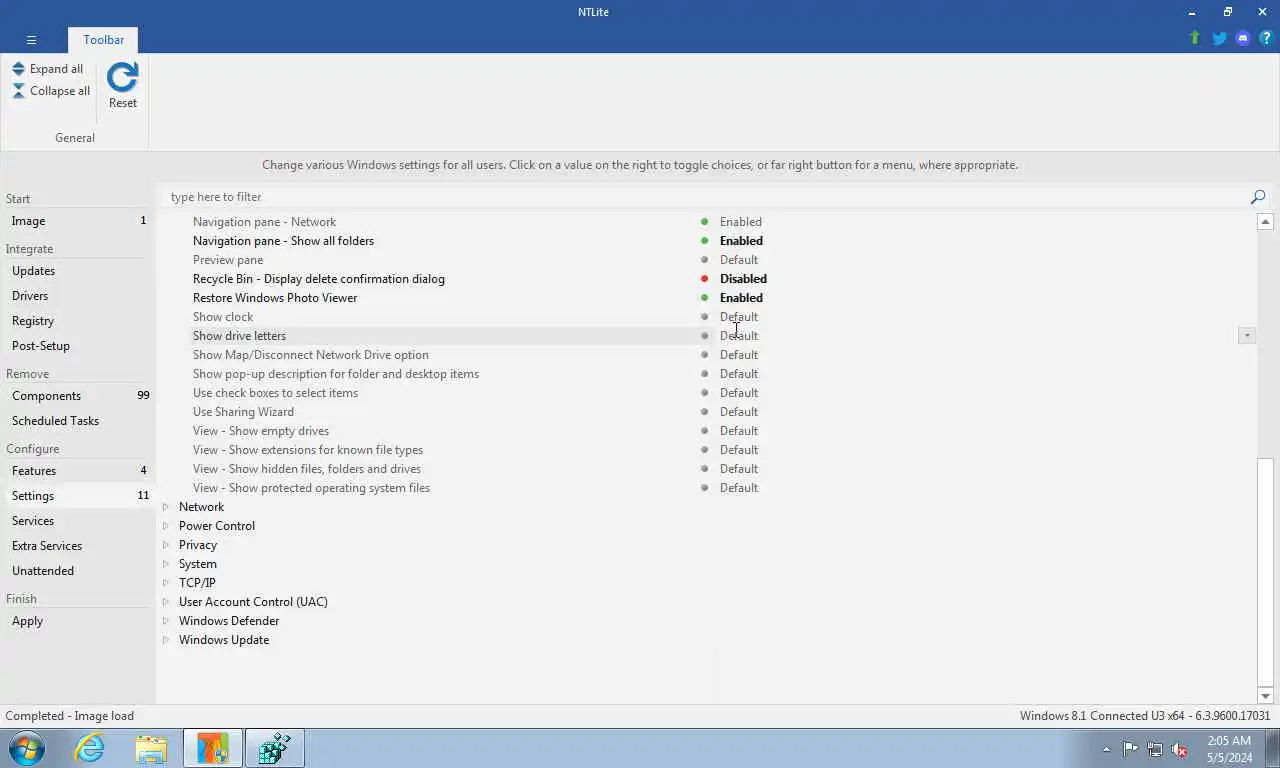Screen dimensions: 1280x768
Task: Expand the Privacy group
Action: (x=166, y=545)
